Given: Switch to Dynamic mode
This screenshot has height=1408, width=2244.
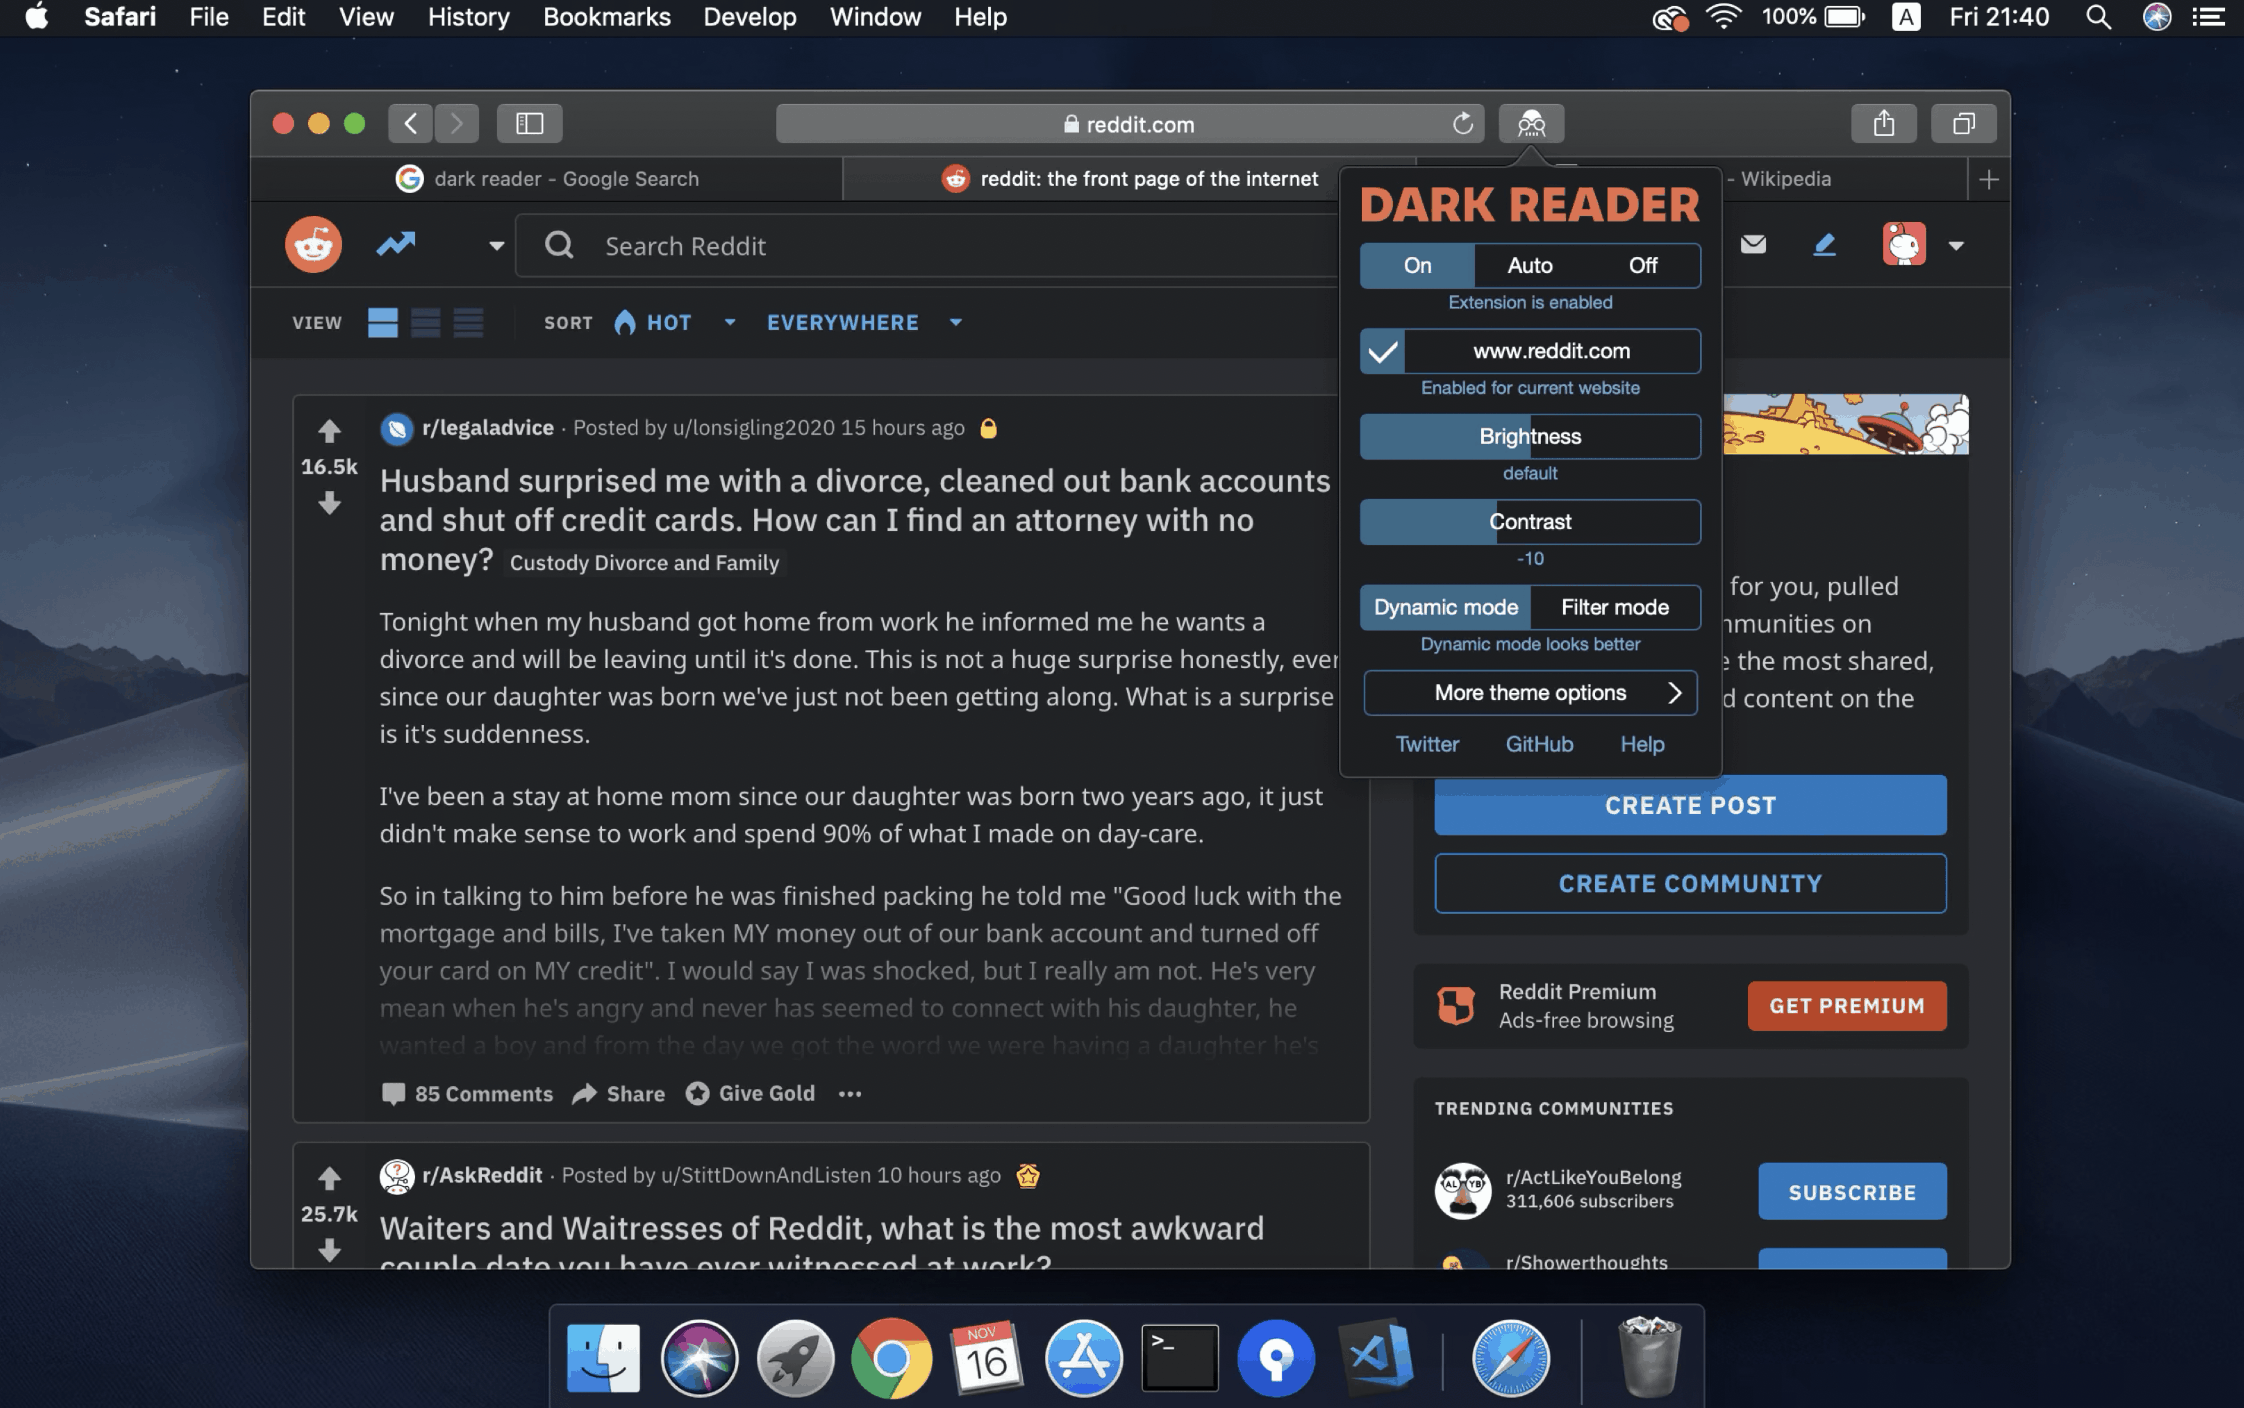Looking at the screenshot, I should pyautogui.click(x=1445, y=607).
